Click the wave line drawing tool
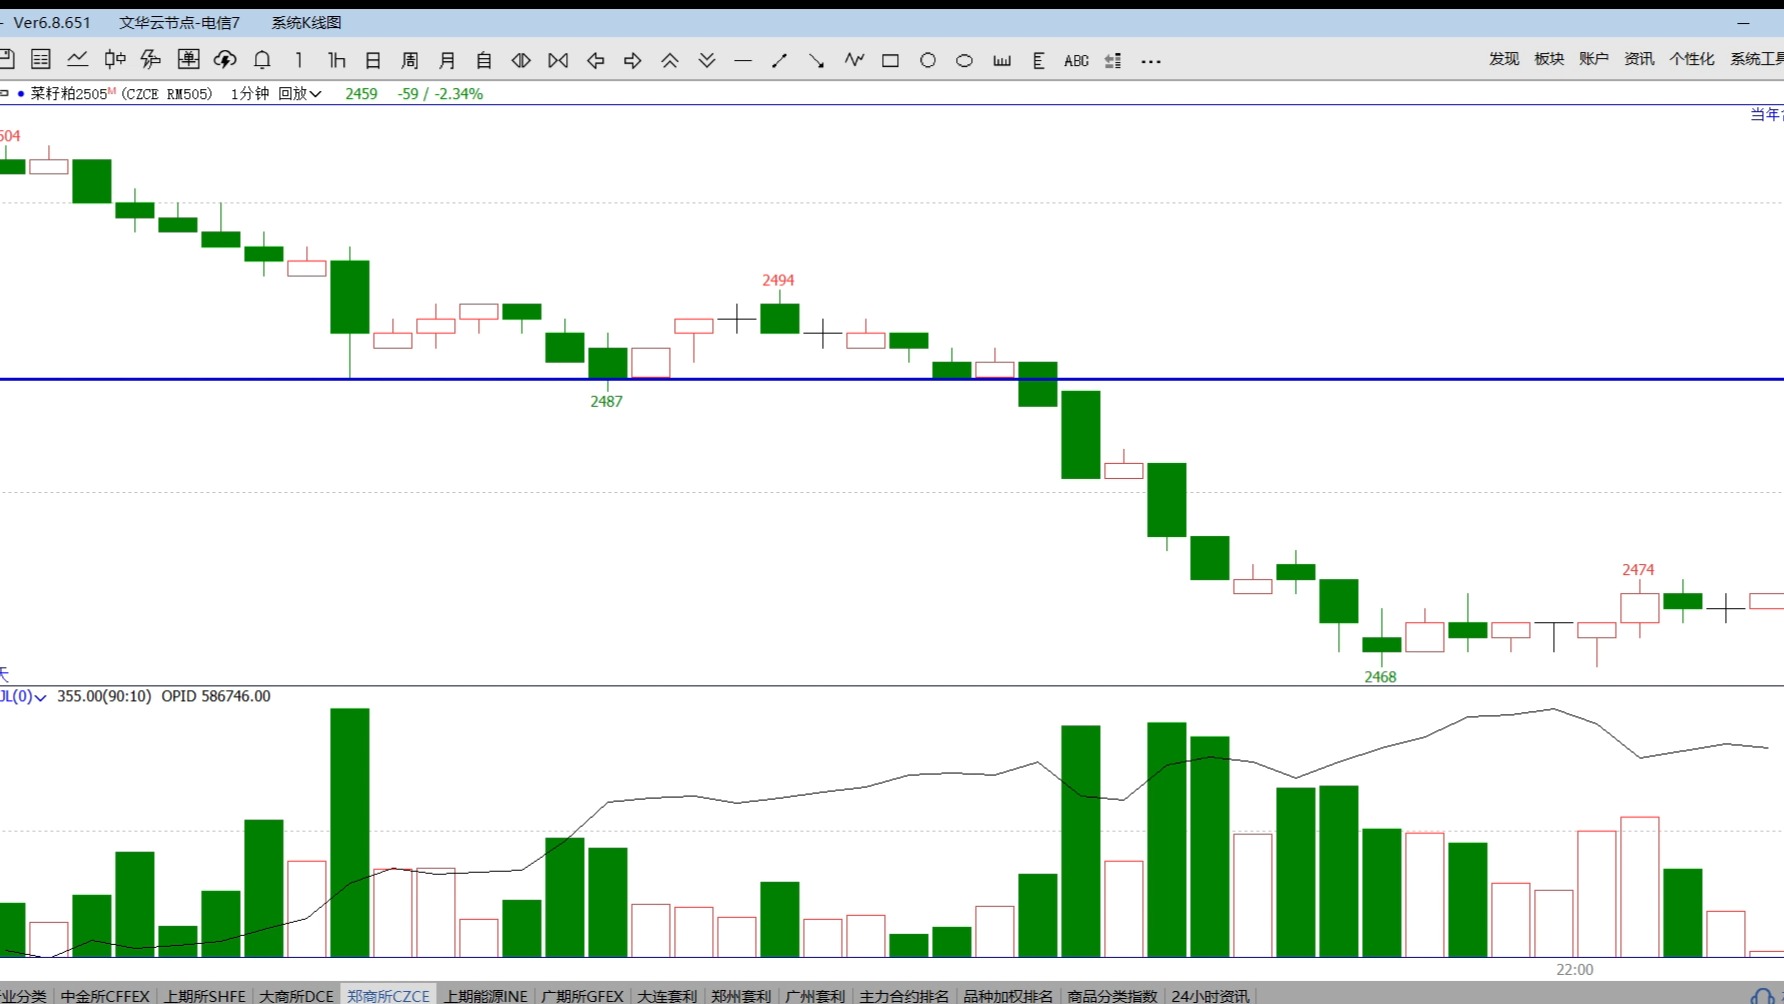 tap(854, 61)
